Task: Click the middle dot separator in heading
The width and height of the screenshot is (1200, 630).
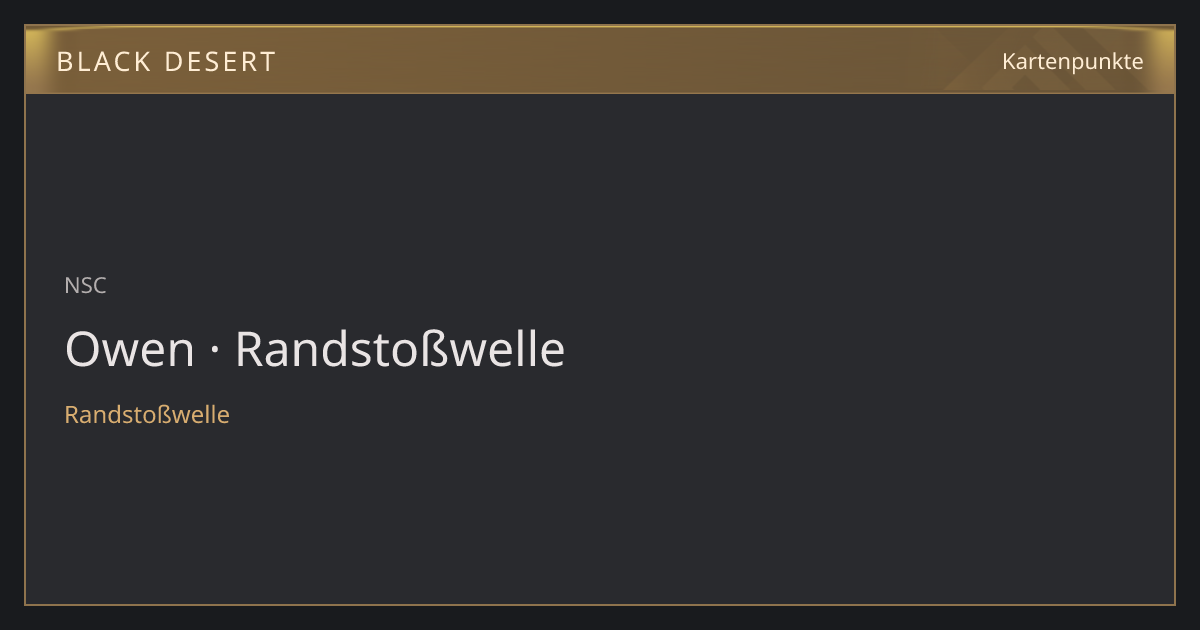Action: (215, 352)
